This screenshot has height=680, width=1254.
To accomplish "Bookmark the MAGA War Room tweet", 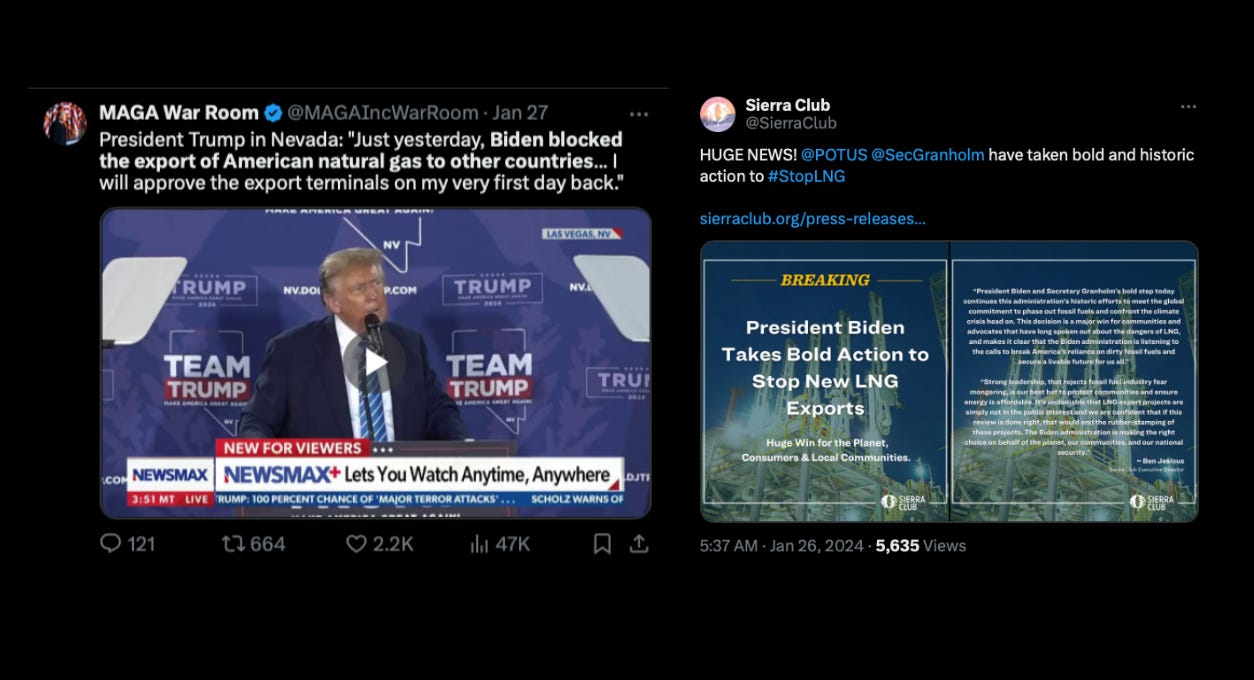I will pyautogui.click(x=602, y=543).
